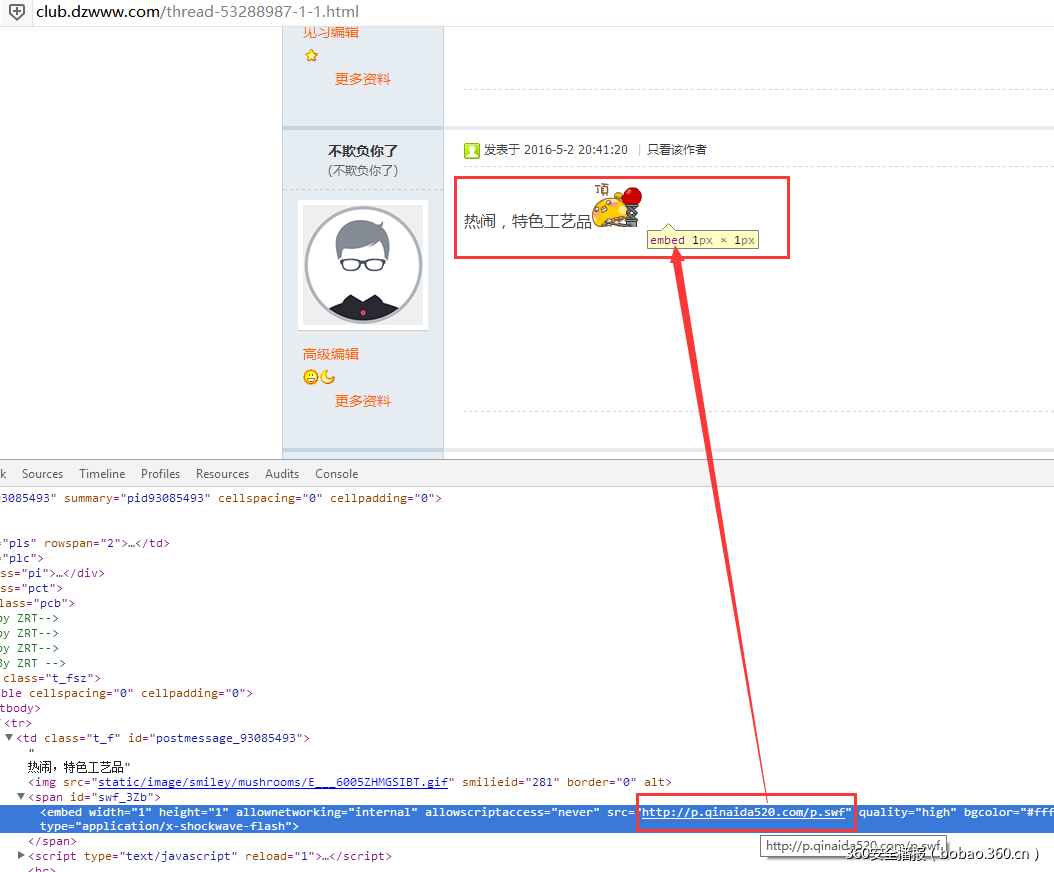This screenshot has width=1054, height=872.
Task: Click the yellow moon emoticon next to the smiley
Action: (327, 377)
